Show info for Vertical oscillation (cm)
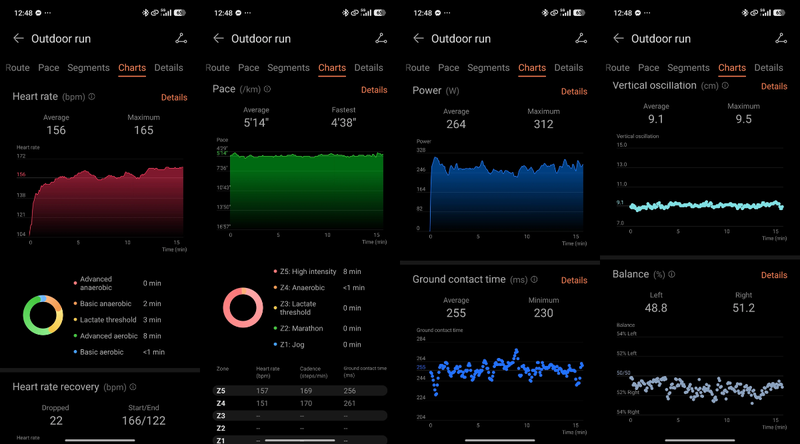Image resolution: width=800 pixels, height=444 pixels. (x=725, y=86)
